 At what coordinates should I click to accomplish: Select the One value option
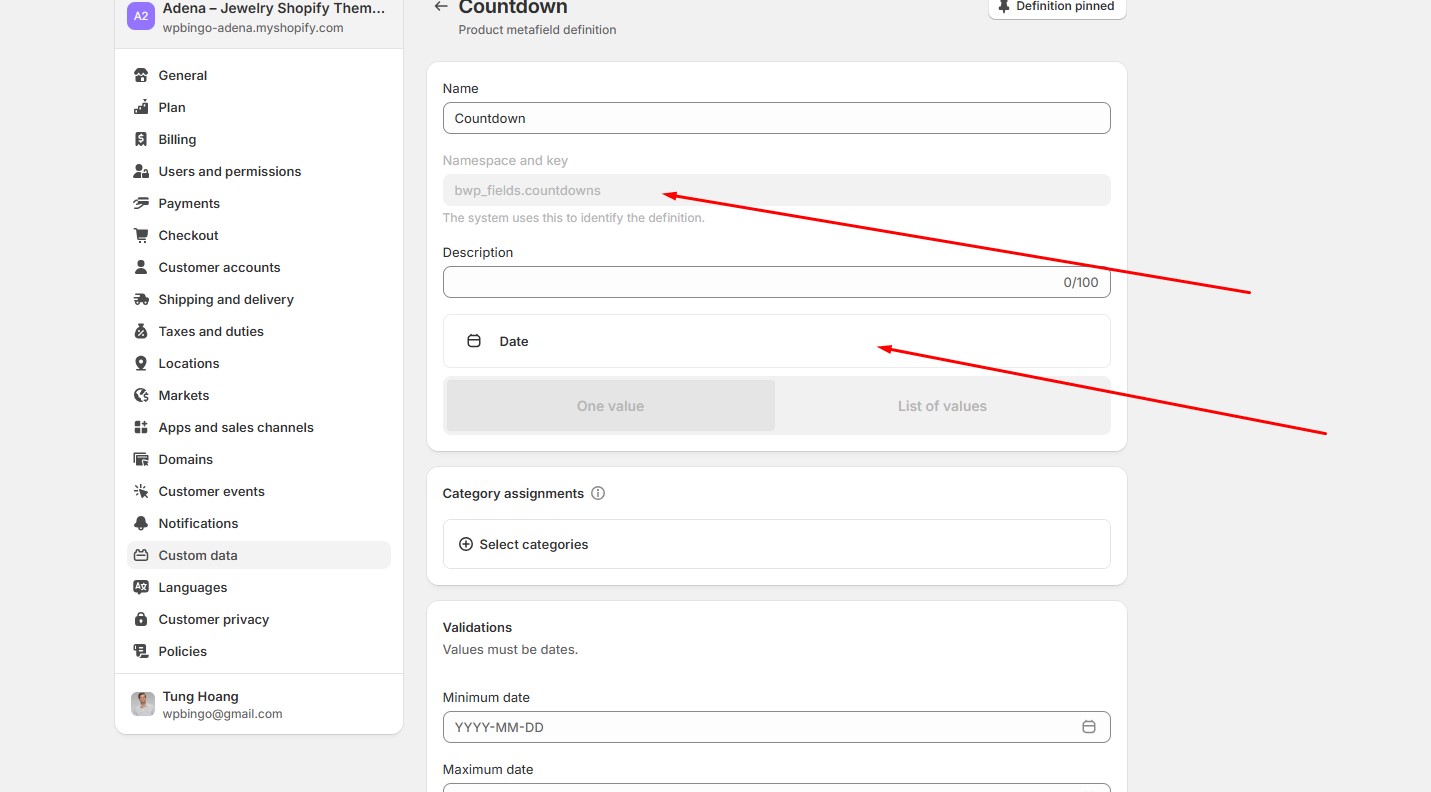pyautogui.click(x=610, y=406)
